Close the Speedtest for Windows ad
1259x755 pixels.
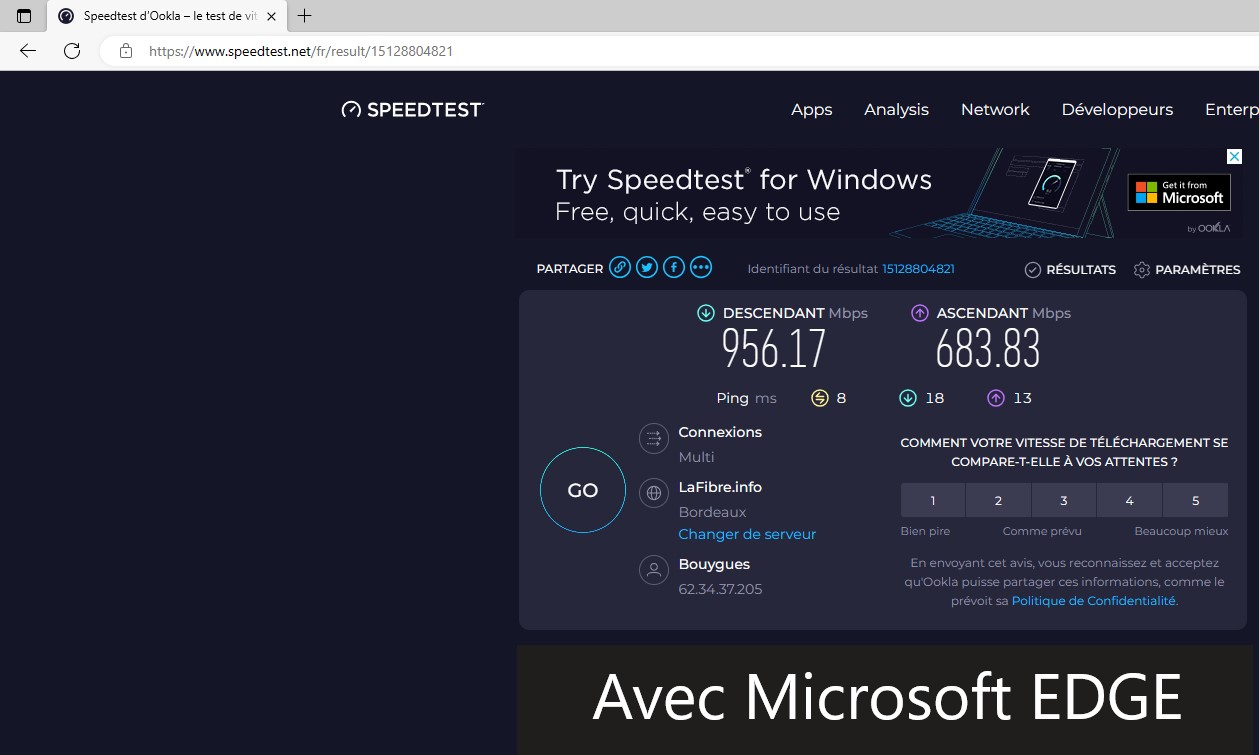pos(1234,157)
